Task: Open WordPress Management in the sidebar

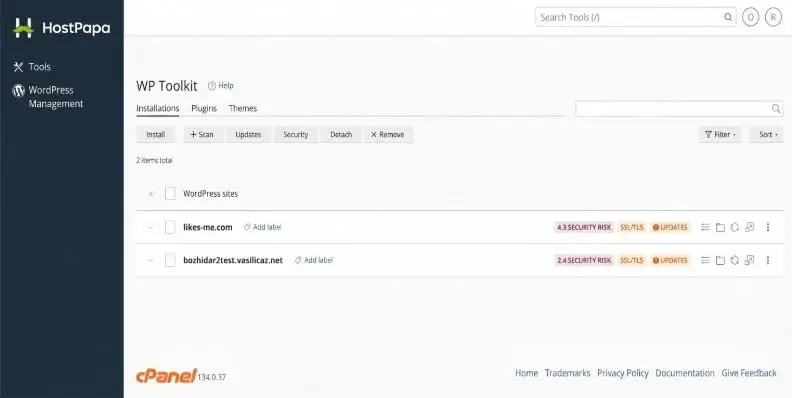Action: tap(56, 97)
